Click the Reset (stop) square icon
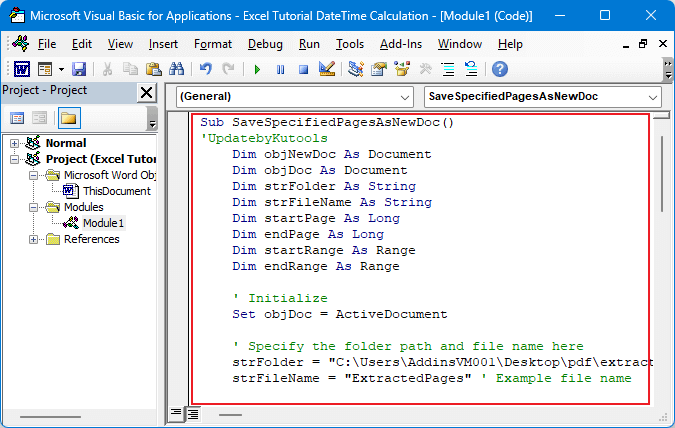The width and height of the screenshot is (675, 428). pos(302,69)
